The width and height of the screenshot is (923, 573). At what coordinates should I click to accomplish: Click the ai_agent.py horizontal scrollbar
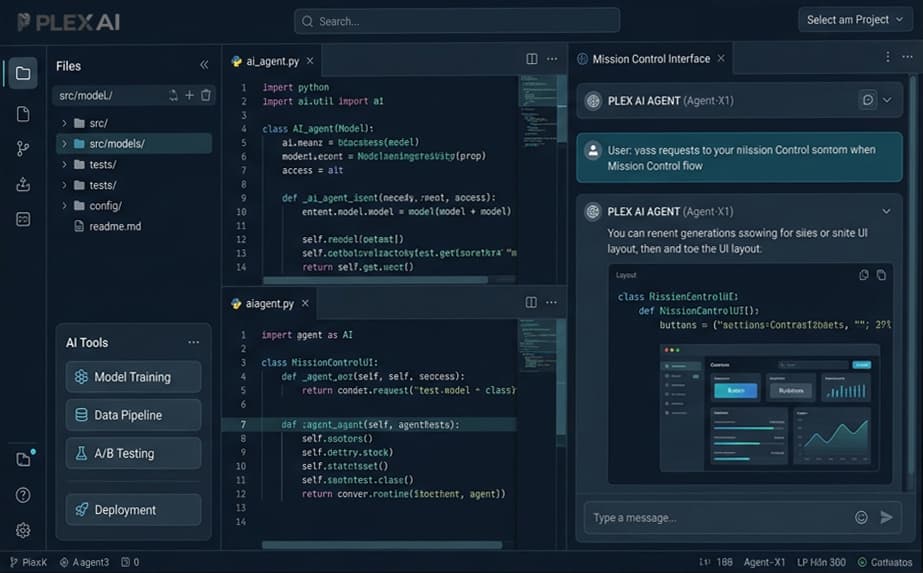pos(375,280)
